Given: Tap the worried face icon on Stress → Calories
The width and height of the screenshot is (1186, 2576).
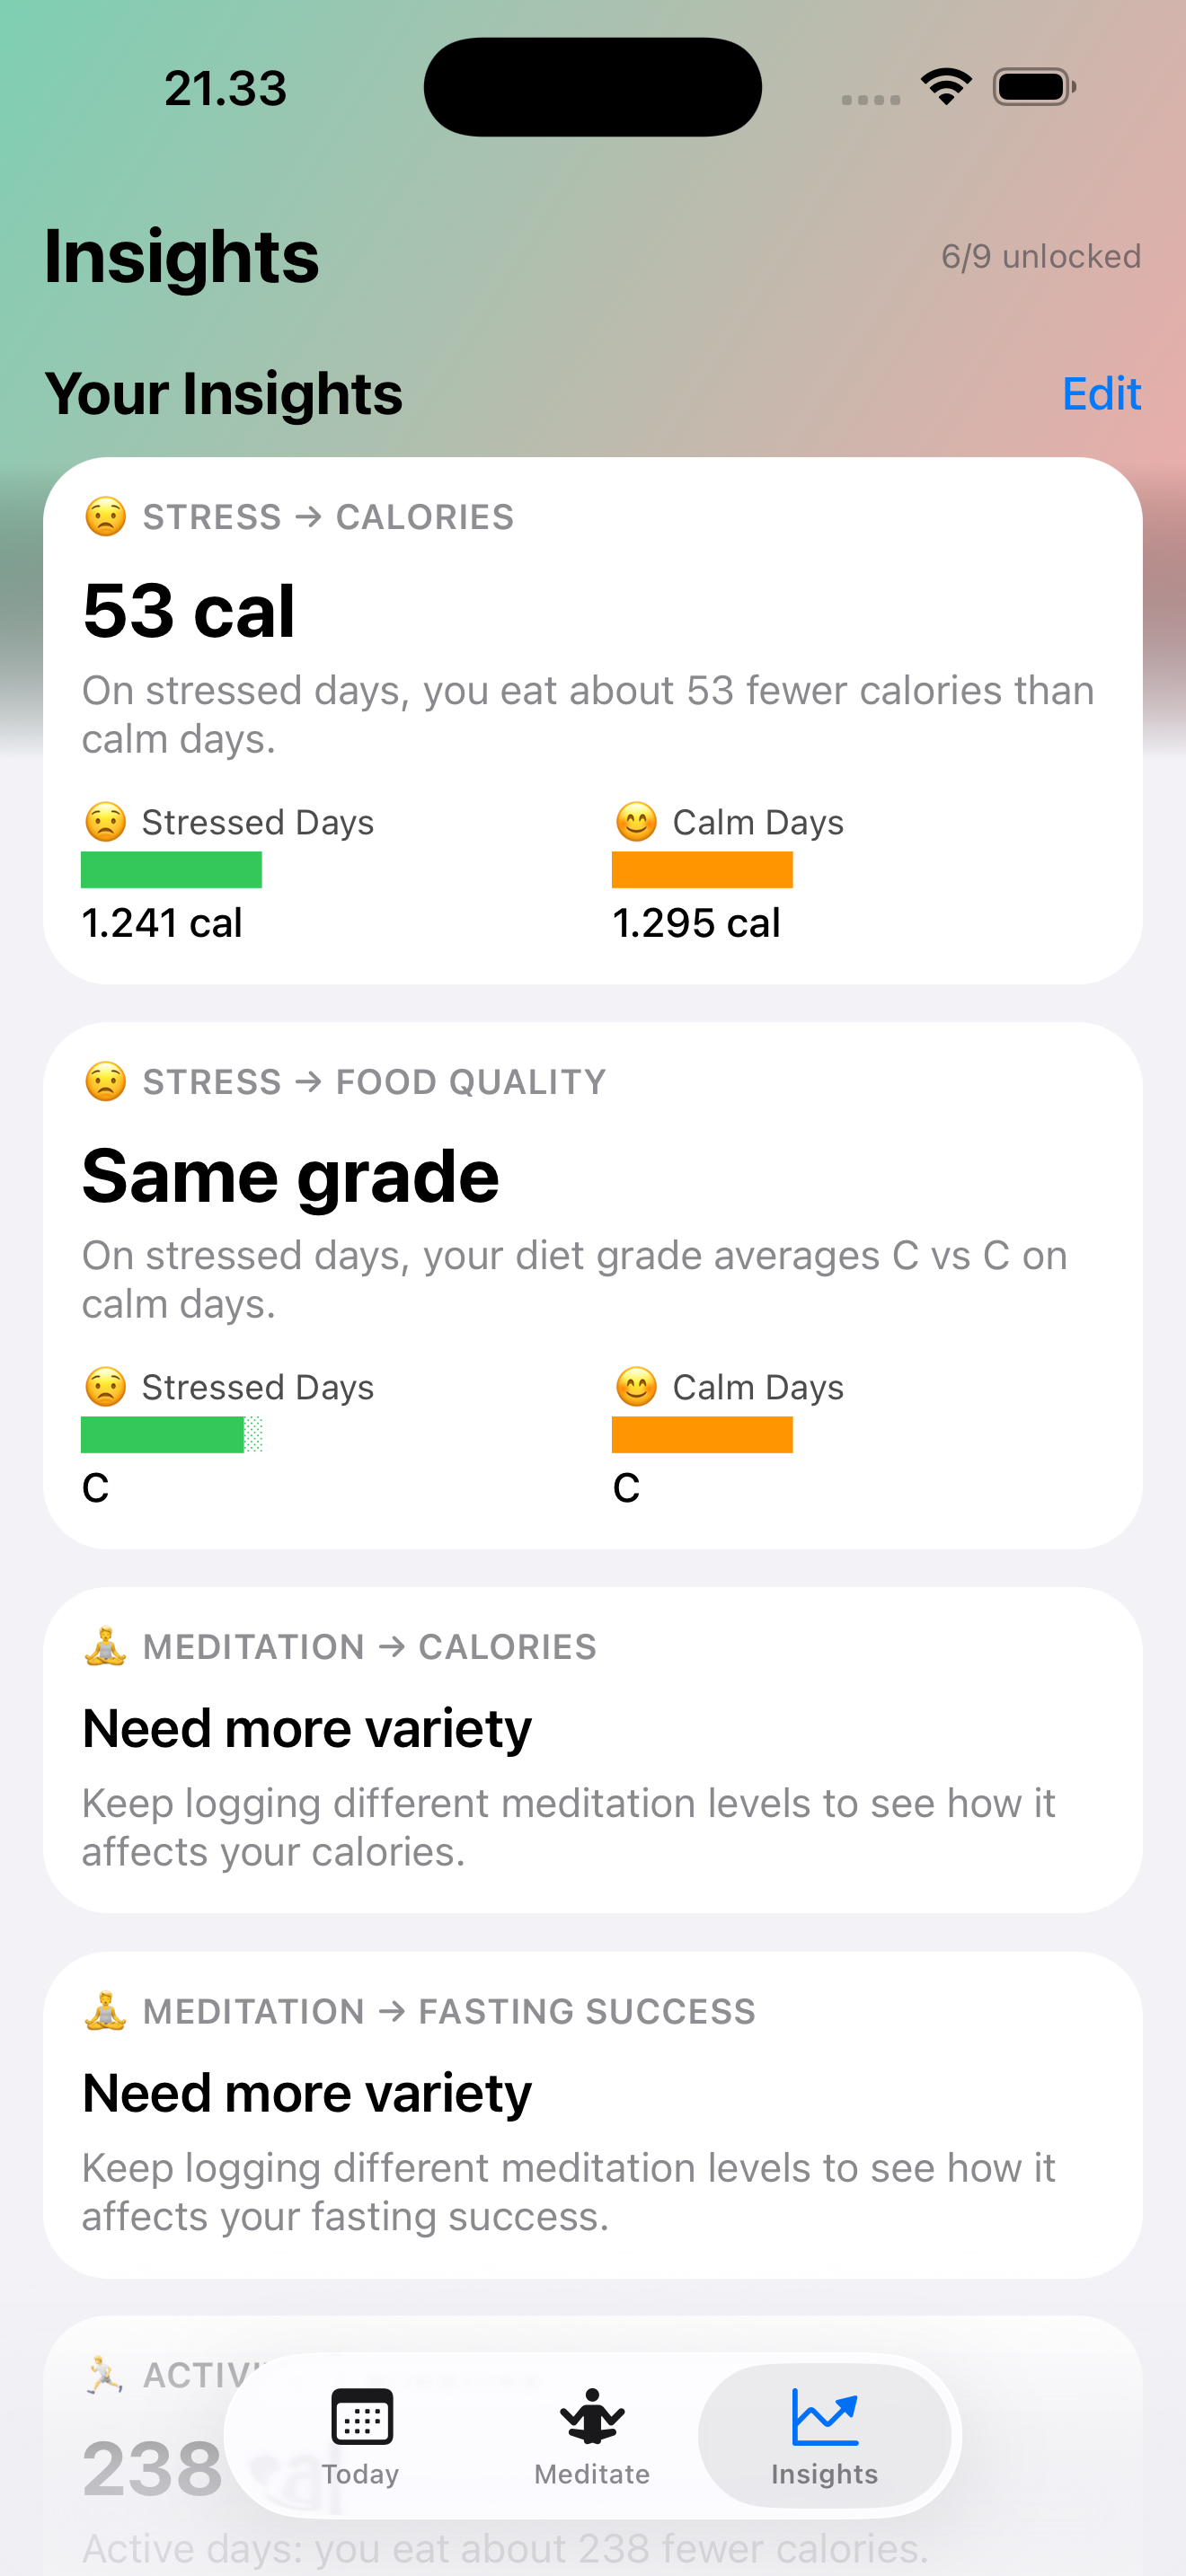Looking at the screenshot, I should [x=105, y=516].
